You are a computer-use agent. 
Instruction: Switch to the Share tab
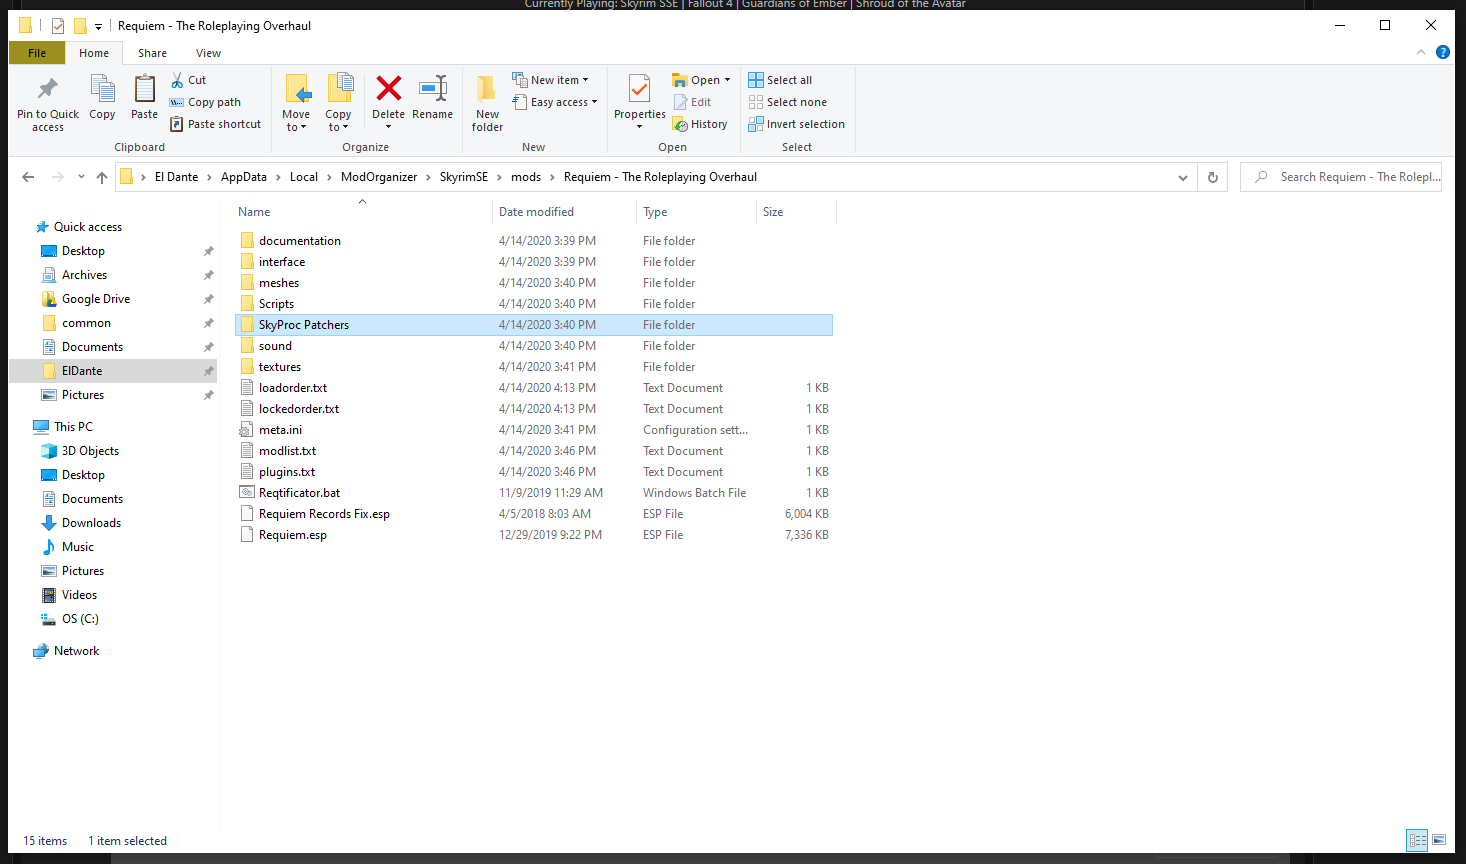pyautogui.click(x=152, y=53)
